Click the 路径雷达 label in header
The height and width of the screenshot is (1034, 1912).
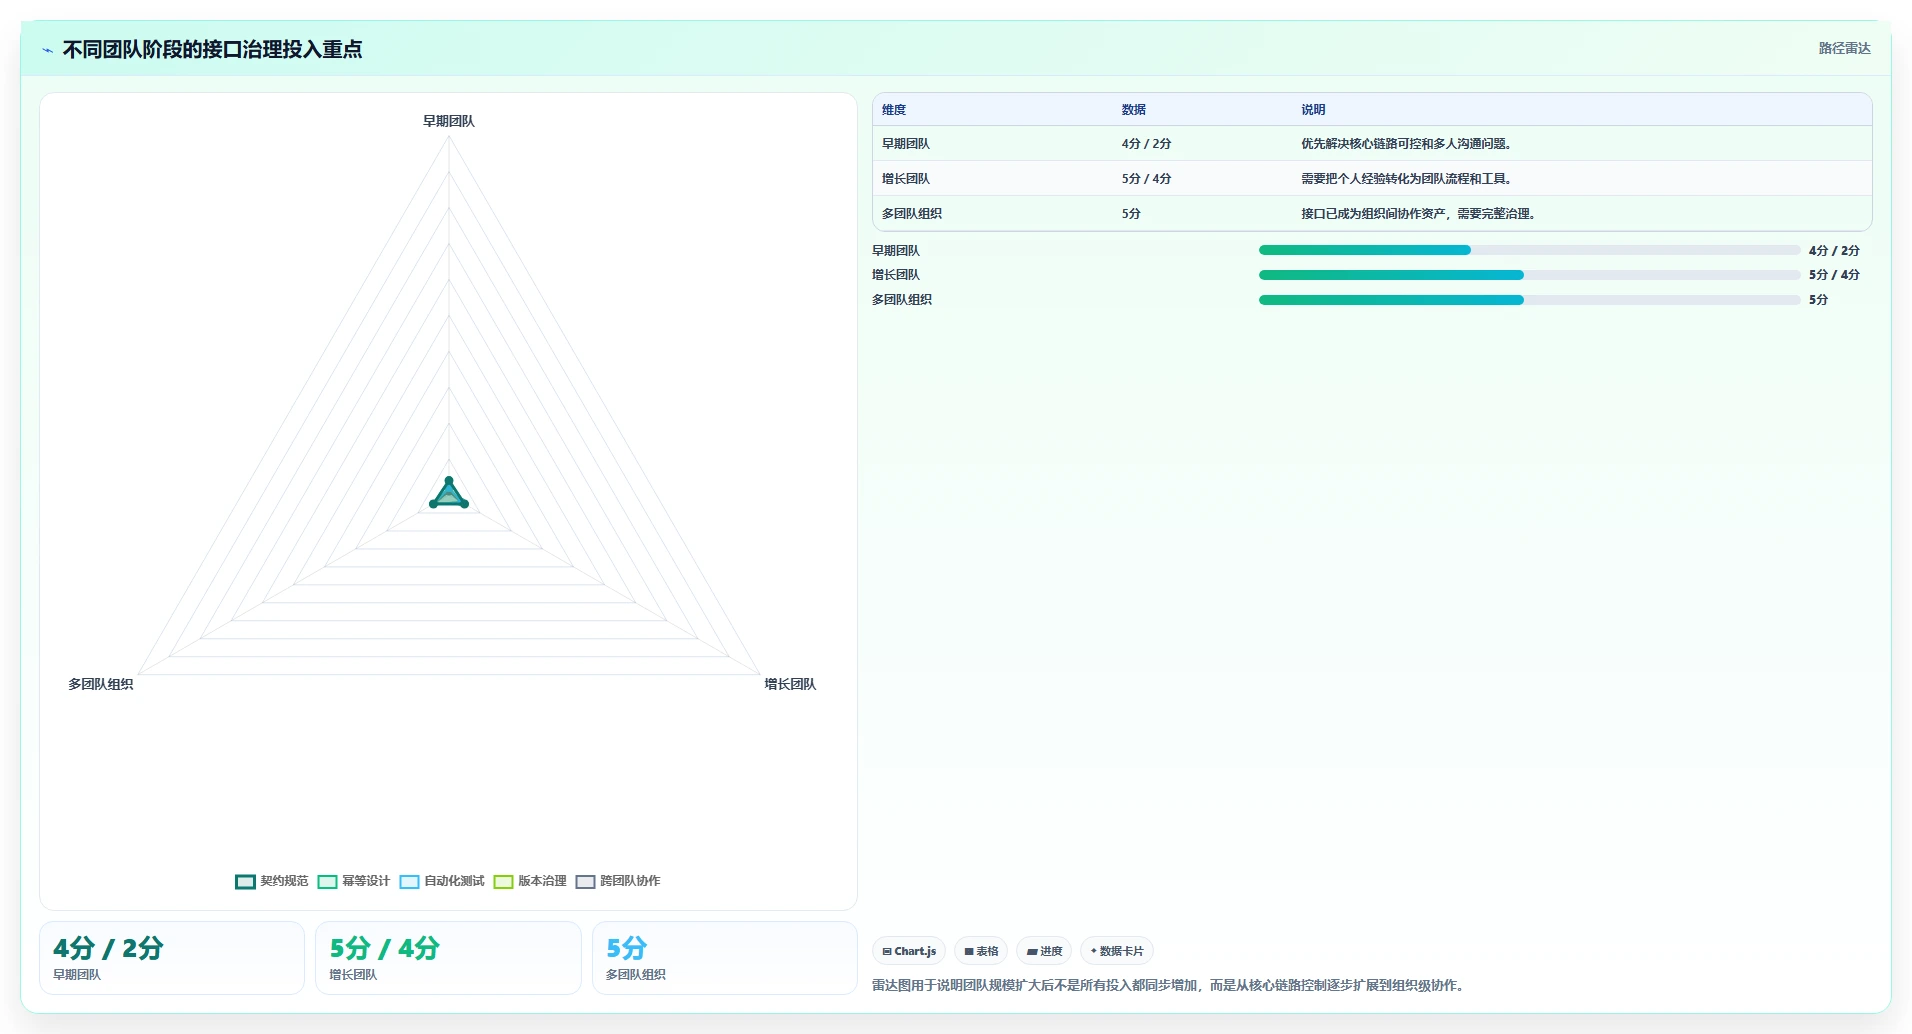[x=1844, y=48]
